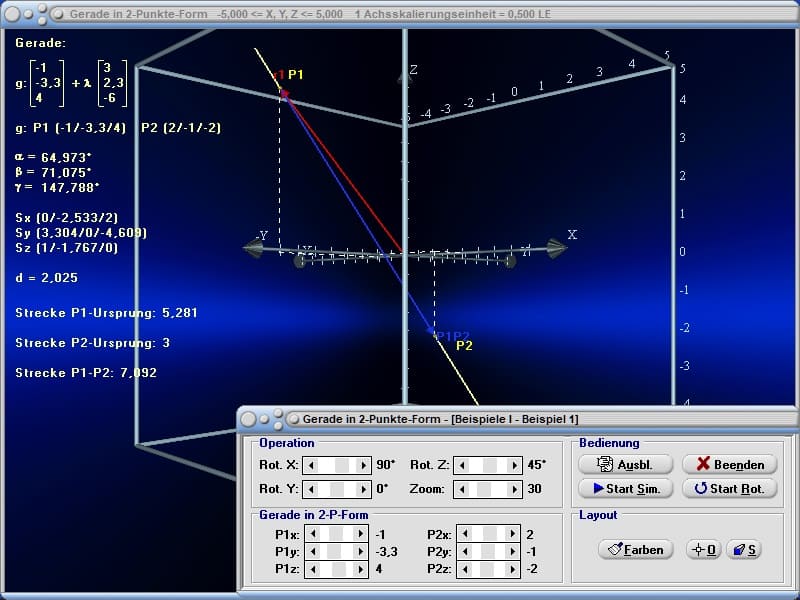Screen dimensions: 800x600
Task: Decrease P2y using its left arrow
Action: 465,552
